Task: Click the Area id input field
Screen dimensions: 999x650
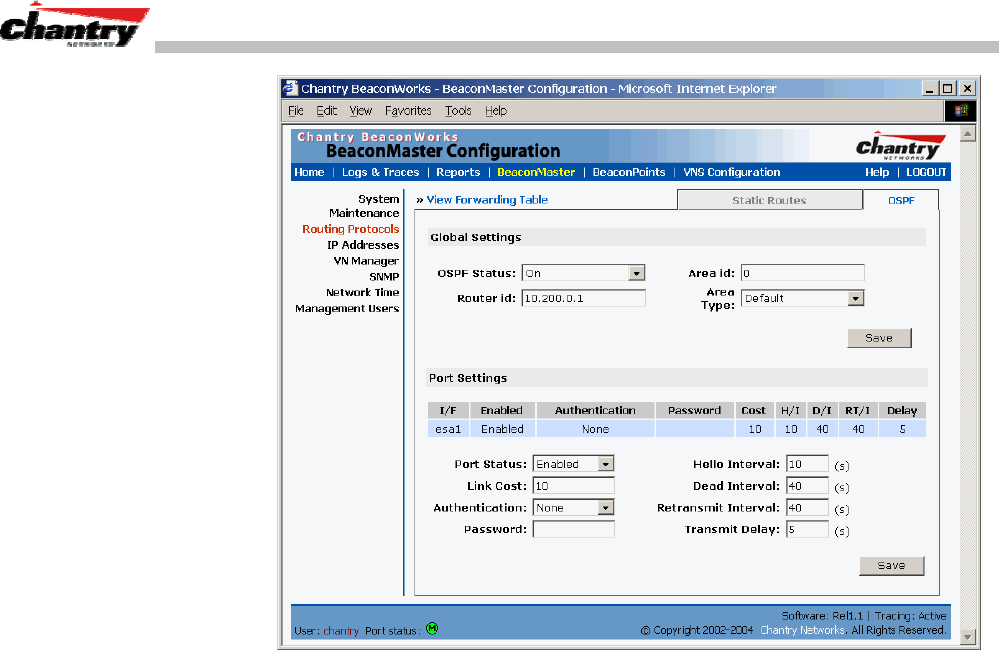Action: pyautogui.click(x=802, y=273)
